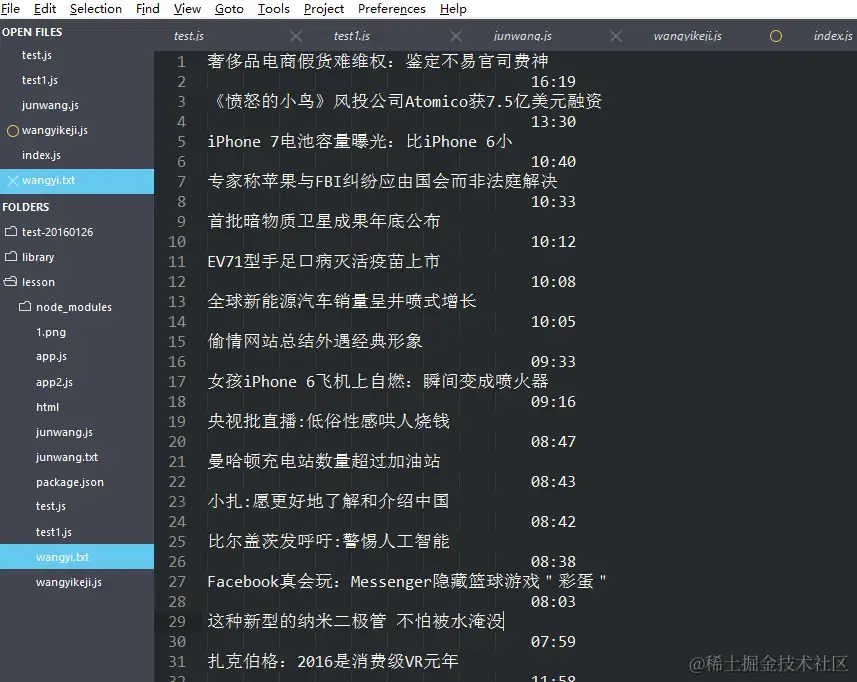Screen dimensions: 857x682
Task: Close the test1.js tab
Action: pos(456,36)
